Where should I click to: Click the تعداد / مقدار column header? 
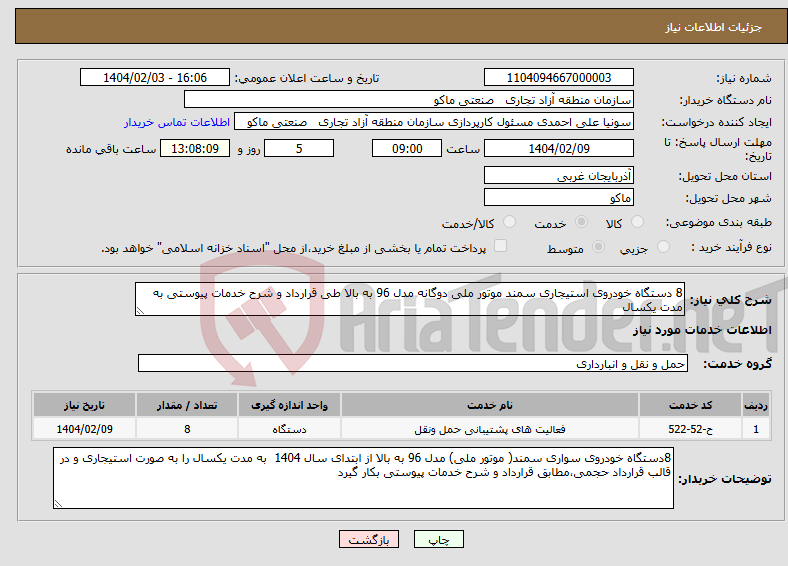[187, 405]
